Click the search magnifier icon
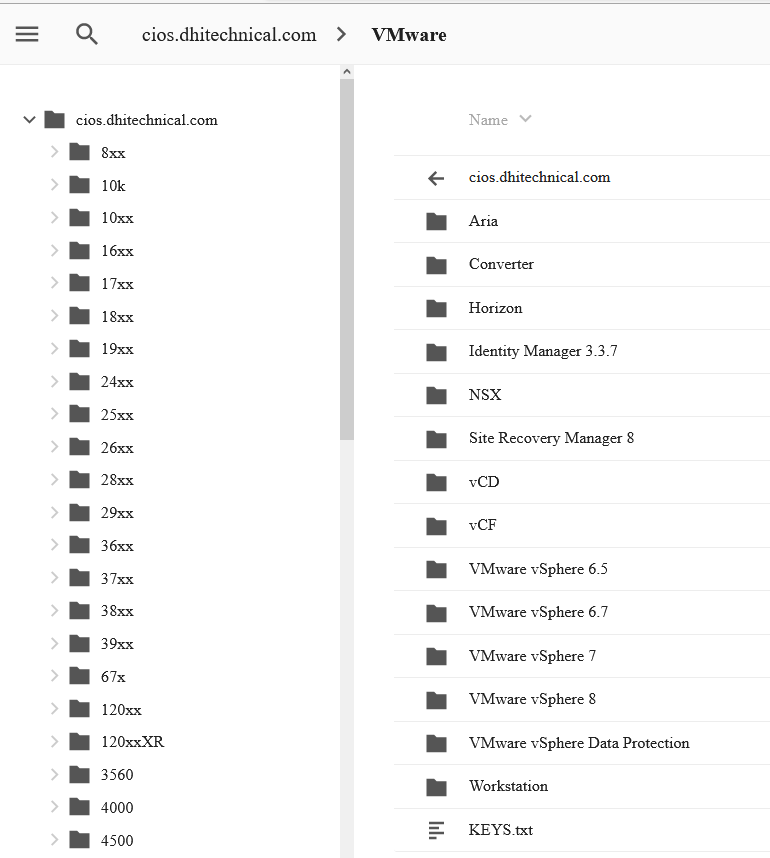This screenshot has height=858, width=770. click(86, 34)
